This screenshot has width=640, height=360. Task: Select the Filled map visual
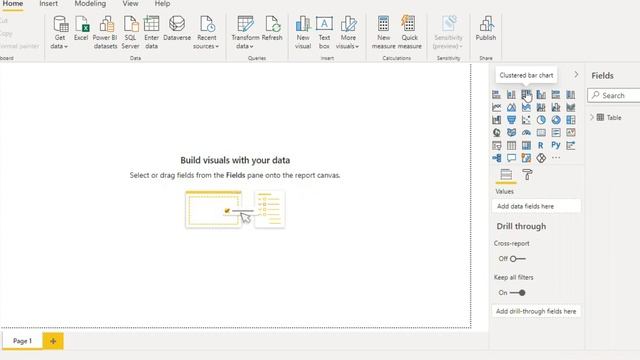511,133
